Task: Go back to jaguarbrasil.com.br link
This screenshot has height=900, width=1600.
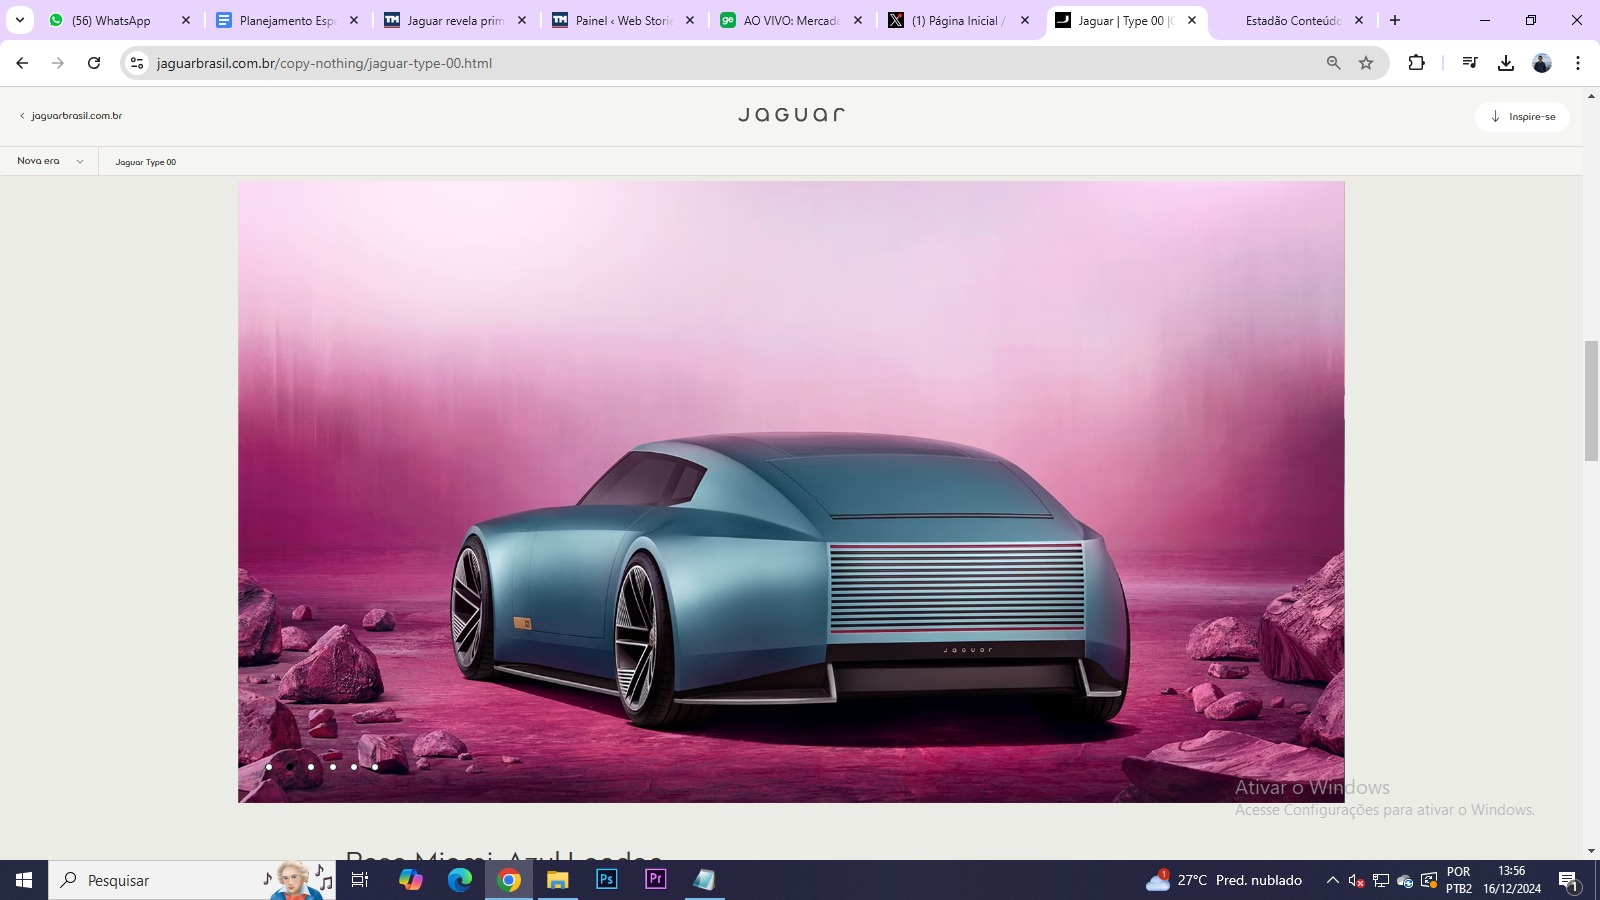Action: [x=71, y=116]
